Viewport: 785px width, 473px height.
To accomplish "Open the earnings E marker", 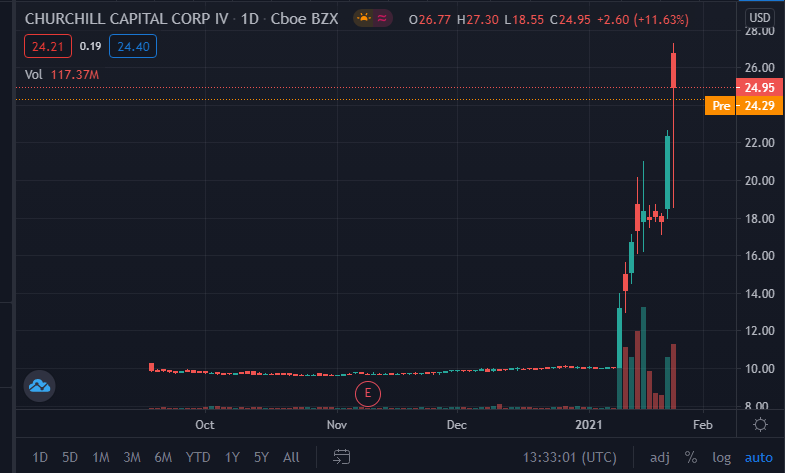I will (x=368, y=393).
